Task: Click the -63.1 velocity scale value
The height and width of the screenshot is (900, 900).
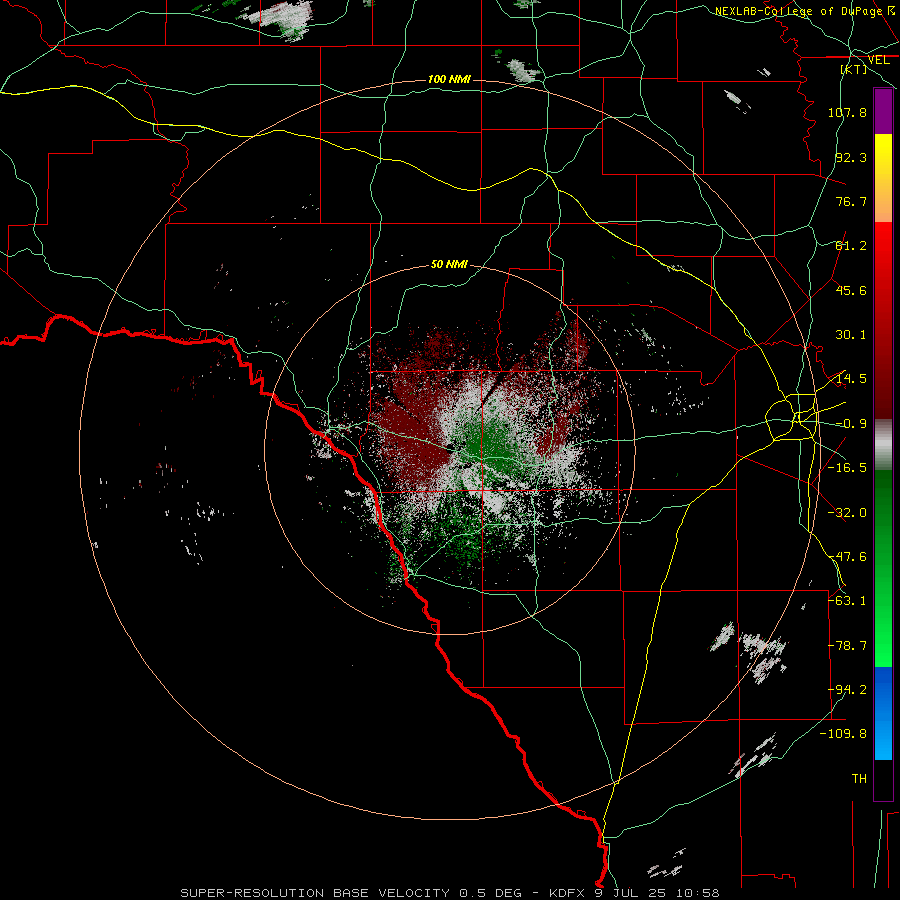Action: [x=847, y=601]
